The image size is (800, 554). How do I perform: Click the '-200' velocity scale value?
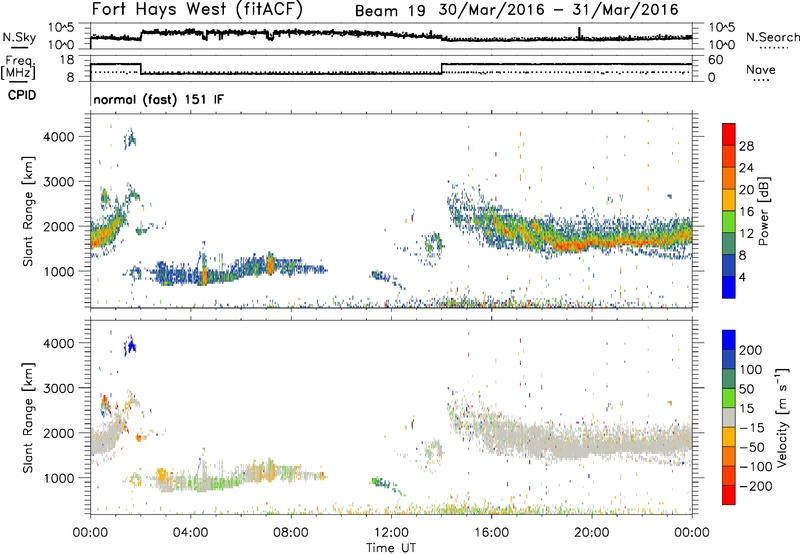[756, 486]
